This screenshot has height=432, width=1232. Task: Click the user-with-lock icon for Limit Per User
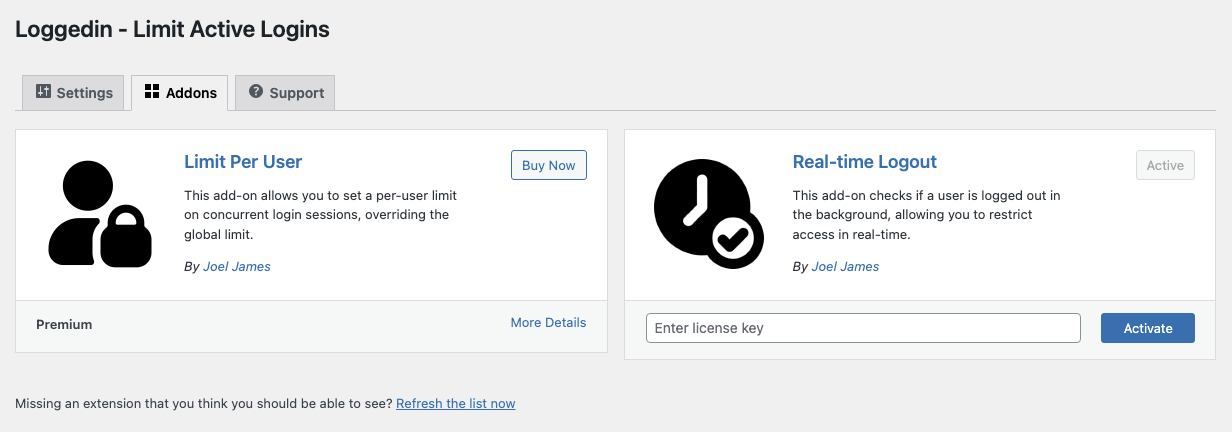[100, 214]
